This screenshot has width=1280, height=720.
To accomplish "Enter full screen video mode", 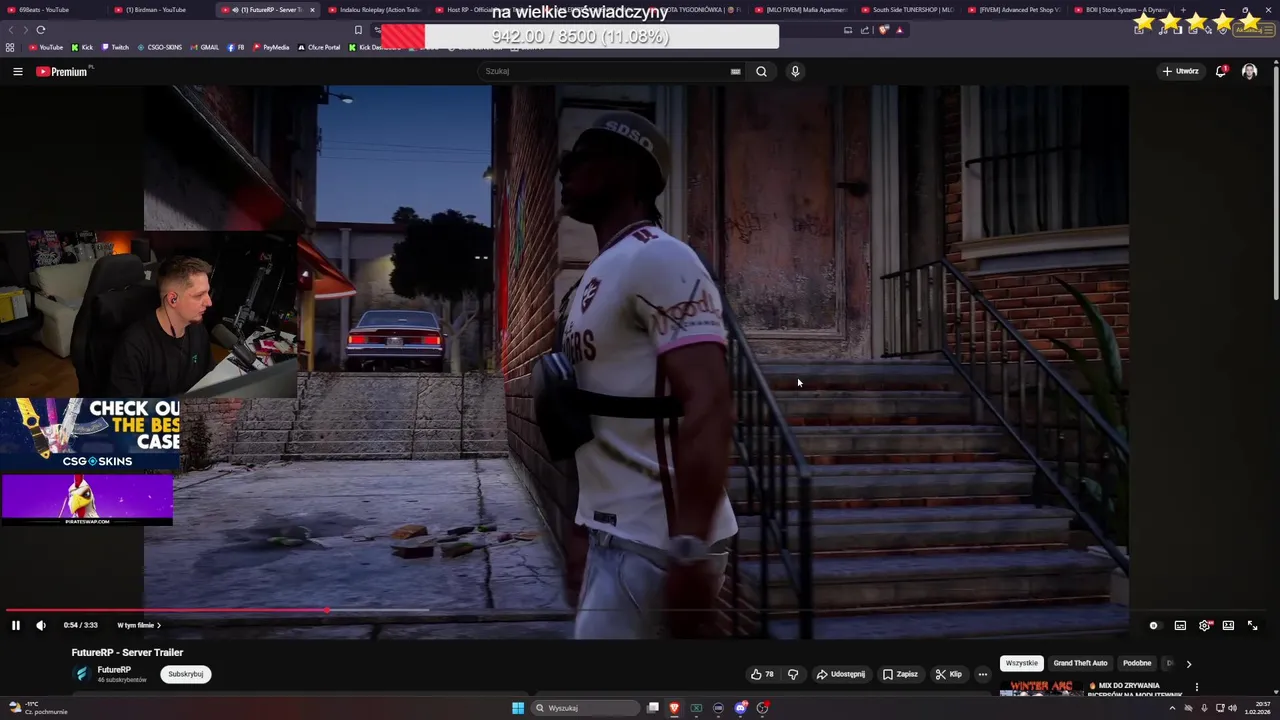I will click(1252, 625).
